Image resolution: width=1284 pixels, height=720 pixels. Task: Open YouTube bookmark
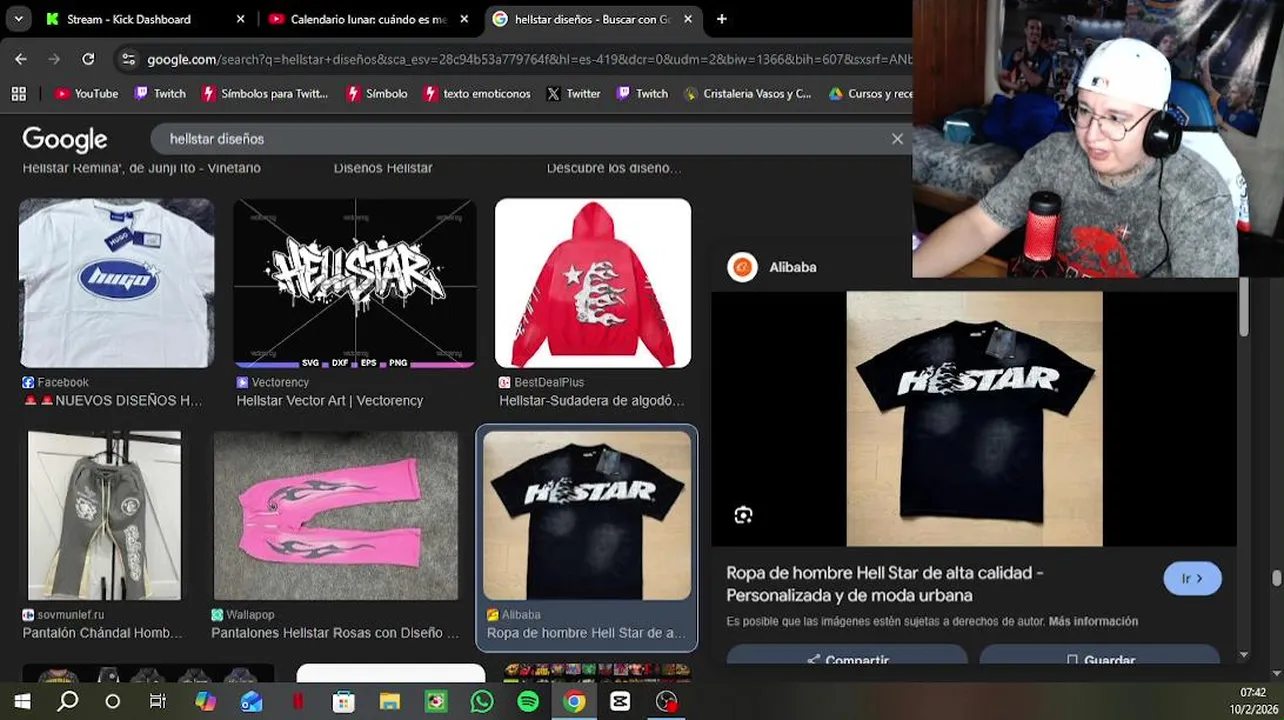pos(86,93)
